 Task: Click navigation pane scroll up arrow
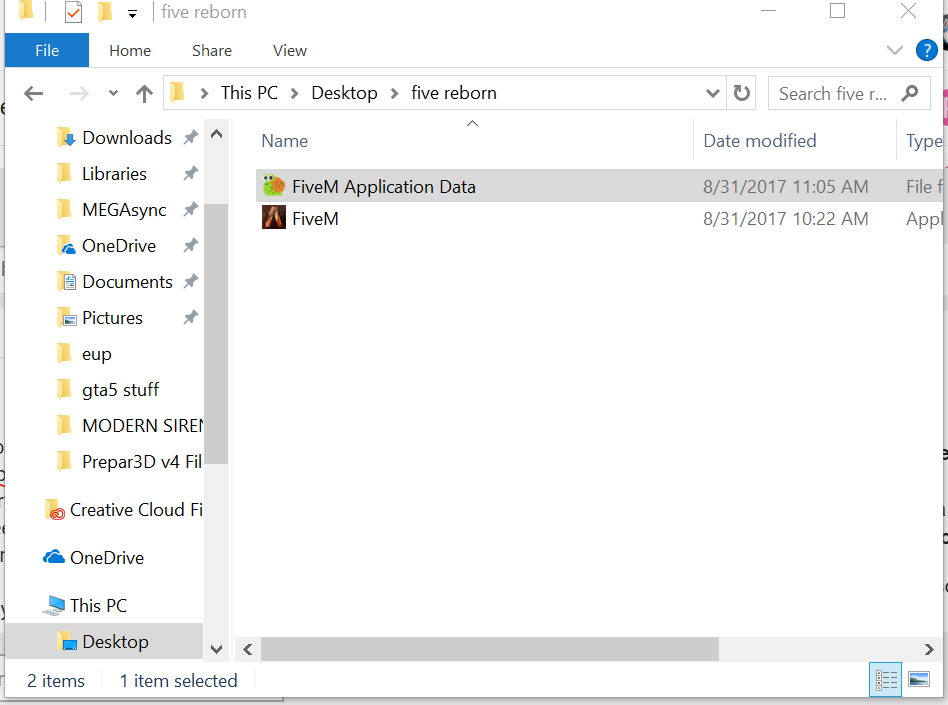[x=216, y=134]
